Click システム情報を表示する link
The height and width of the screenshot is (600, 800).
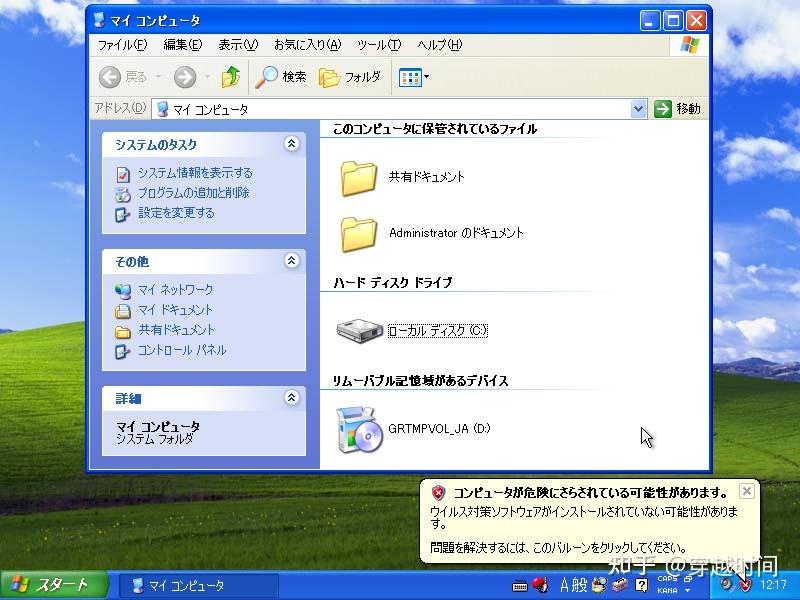coord(195,173)
